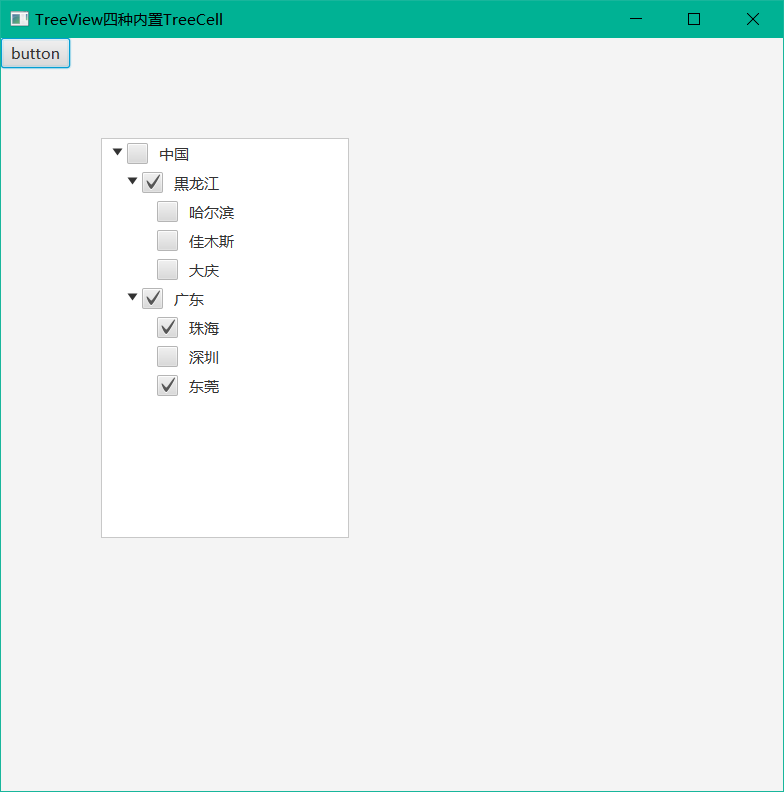784x792 pixels.
Task: Select the 哈尔滨 tree row label
Action: click(212, 212)
